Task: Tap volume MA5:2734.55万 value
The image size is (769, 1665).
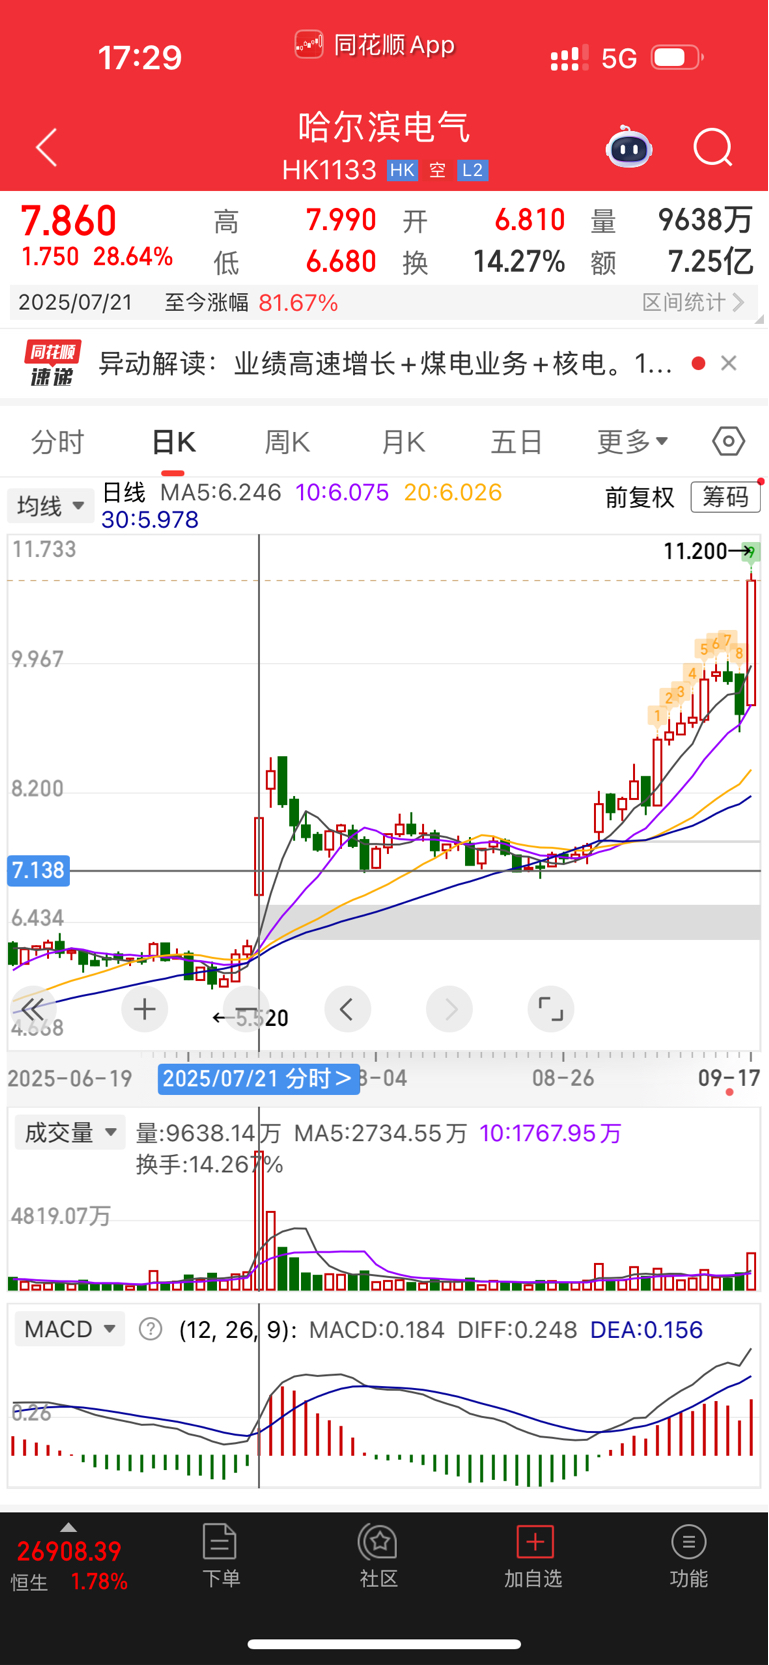Action: pyautogui.click(x=380, y=1132)
